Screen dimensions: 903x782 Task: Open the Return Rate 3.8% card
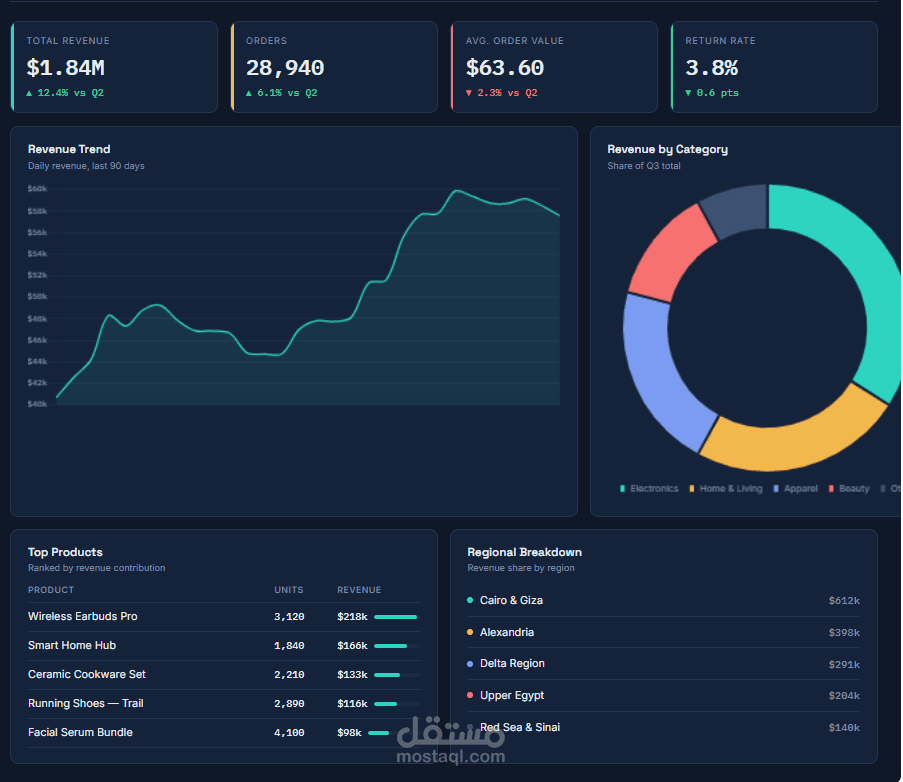[x=774, y=67]
